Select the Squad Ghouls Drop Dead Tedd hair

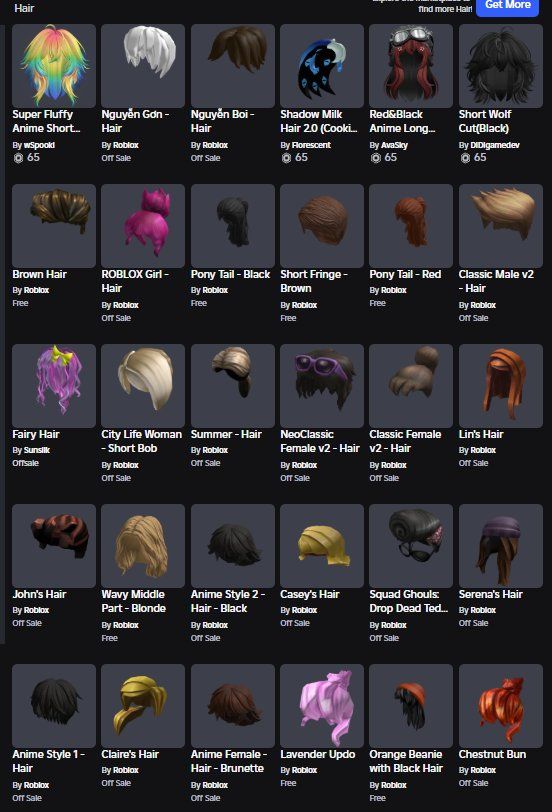(411, 546)
